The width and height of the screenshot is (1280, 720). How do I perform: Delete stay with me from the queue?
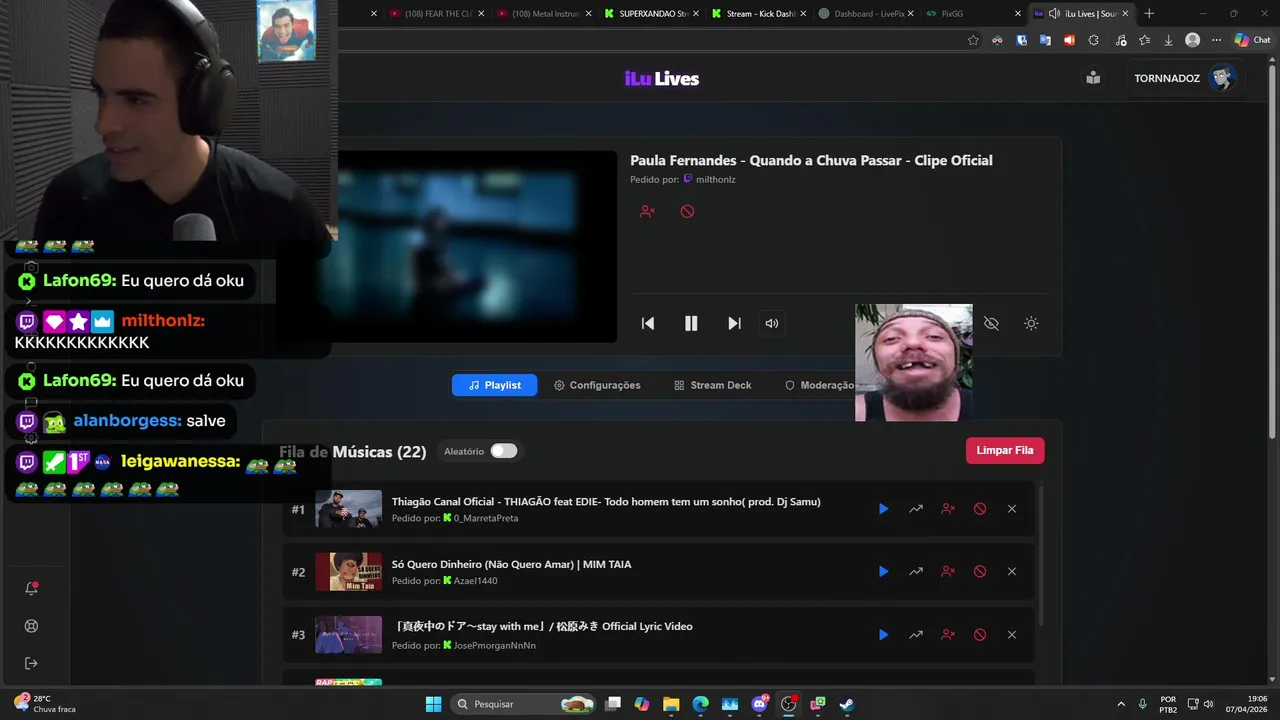coord(1012,634)
